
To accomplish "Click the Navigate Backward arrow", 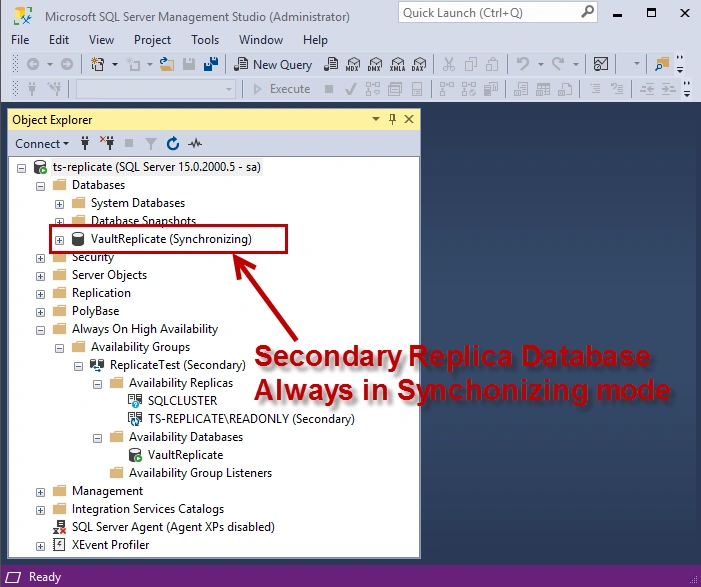I will point(33,64).
